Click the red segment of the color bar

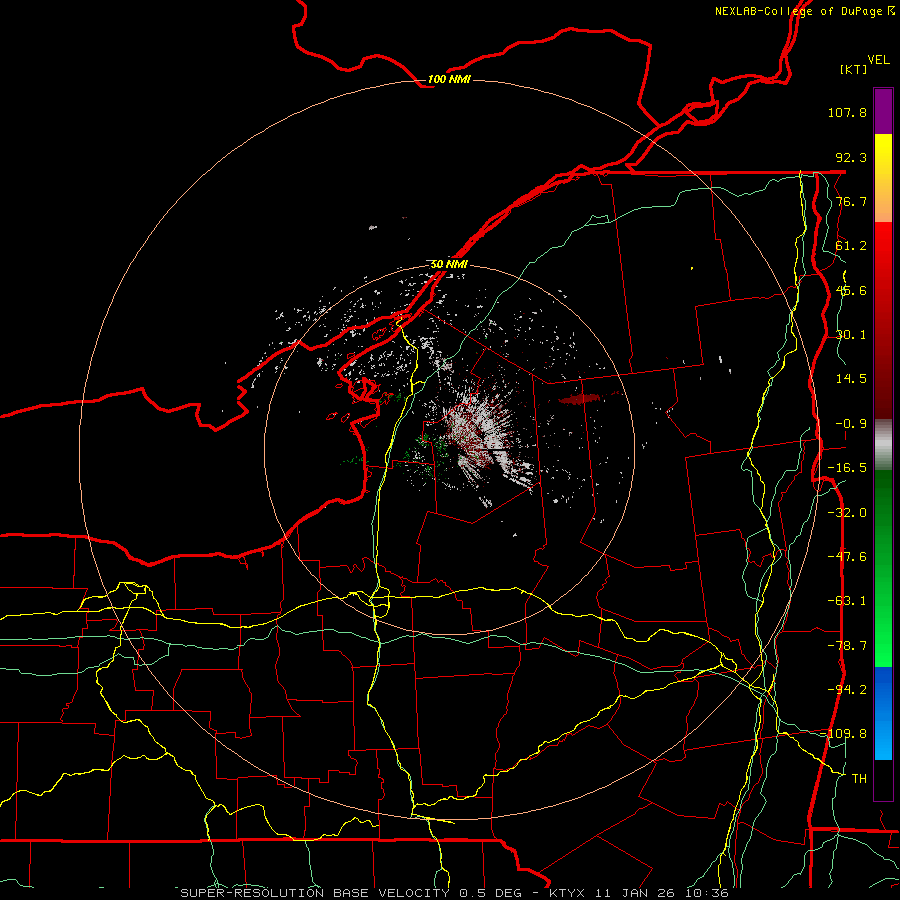883,320
